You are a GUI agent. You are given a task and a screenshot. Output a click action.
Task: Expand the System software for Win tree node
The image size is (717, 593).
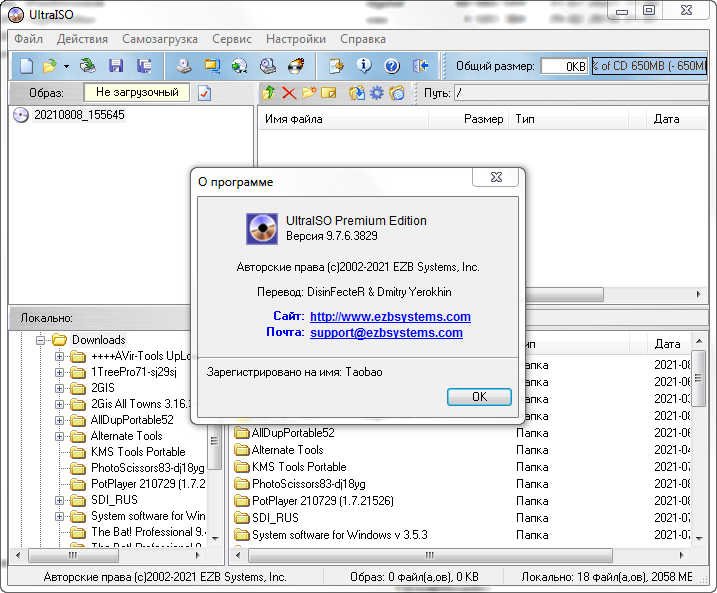click(x=59, y=516)
